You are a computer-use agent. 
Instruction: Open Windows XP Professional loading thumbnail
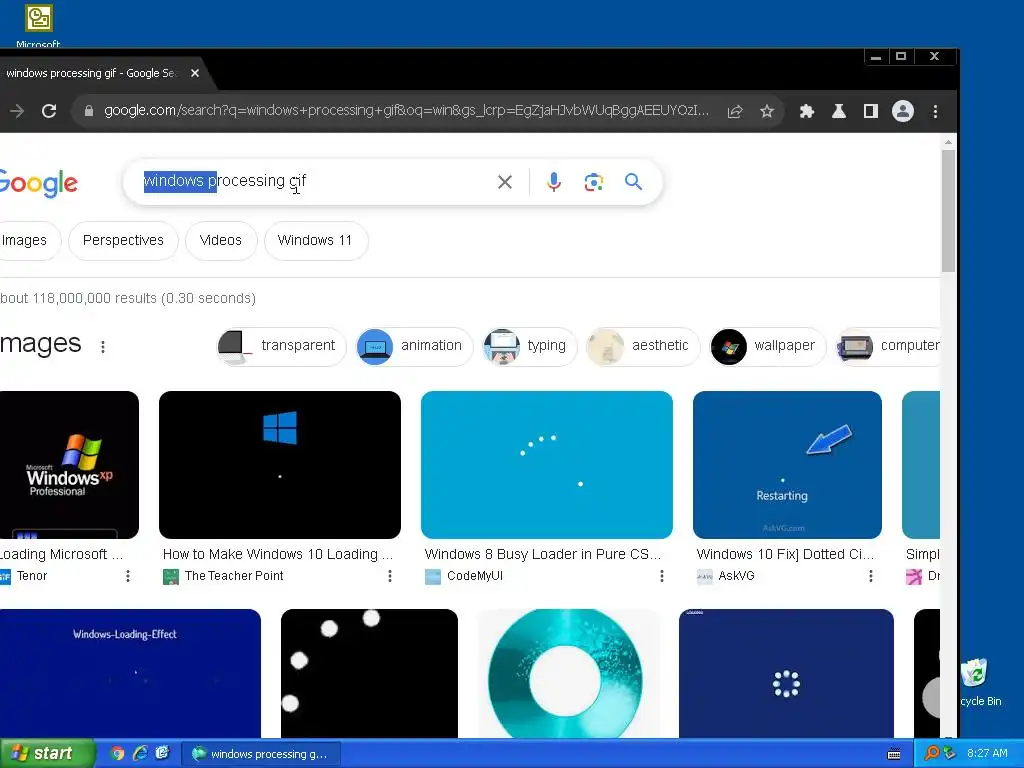click(69, 465)
